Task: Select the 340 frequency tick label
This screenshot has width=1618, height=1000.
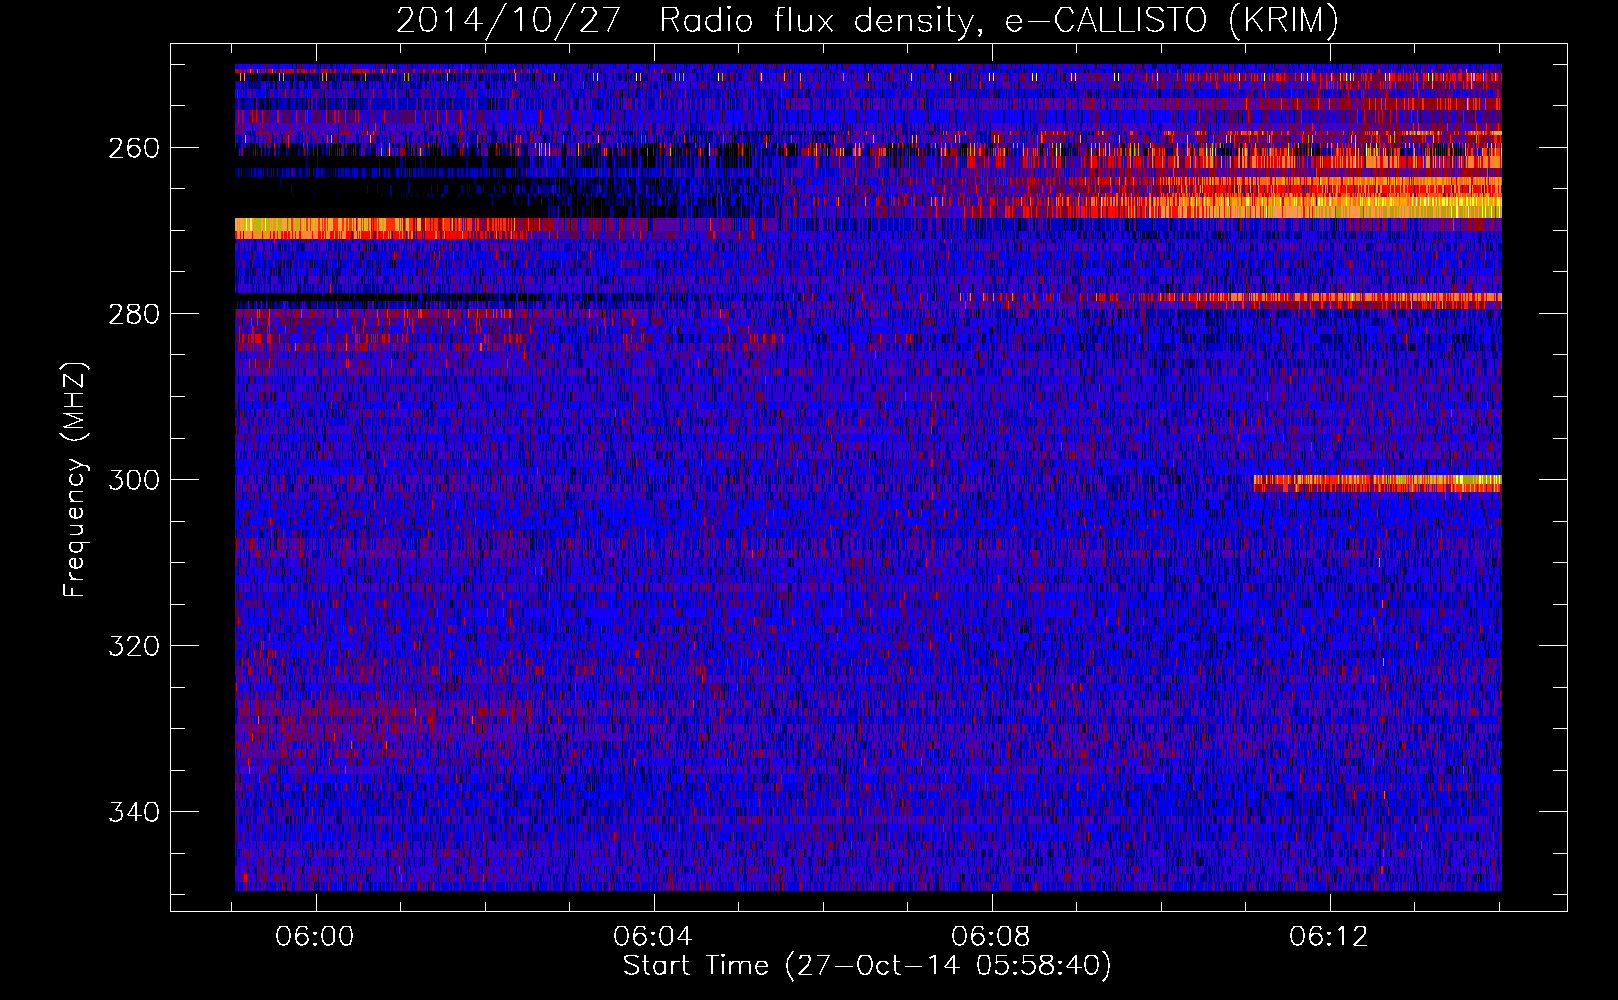Action: pyautogui.click(x=134, y=812)
